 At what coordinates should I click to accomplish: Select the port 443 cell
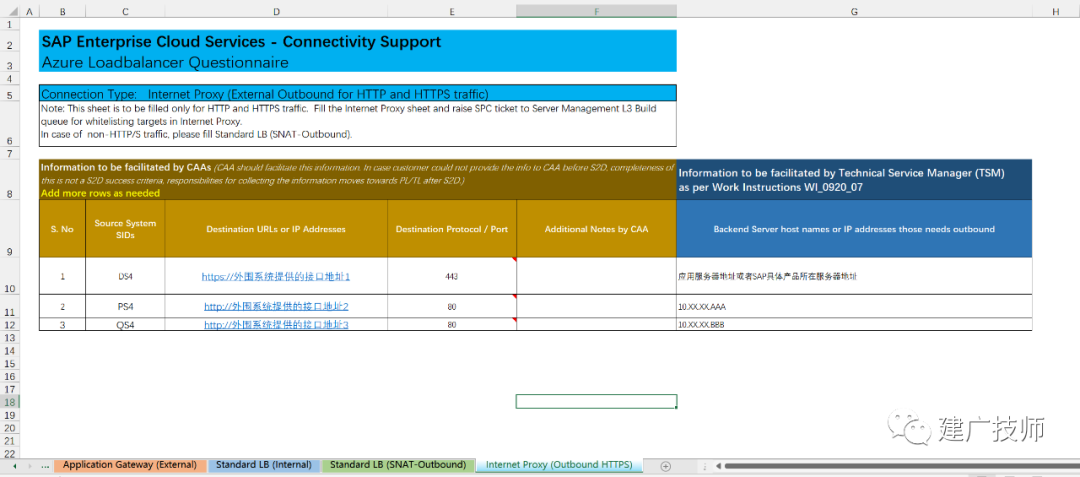click(x=452, y=276)
